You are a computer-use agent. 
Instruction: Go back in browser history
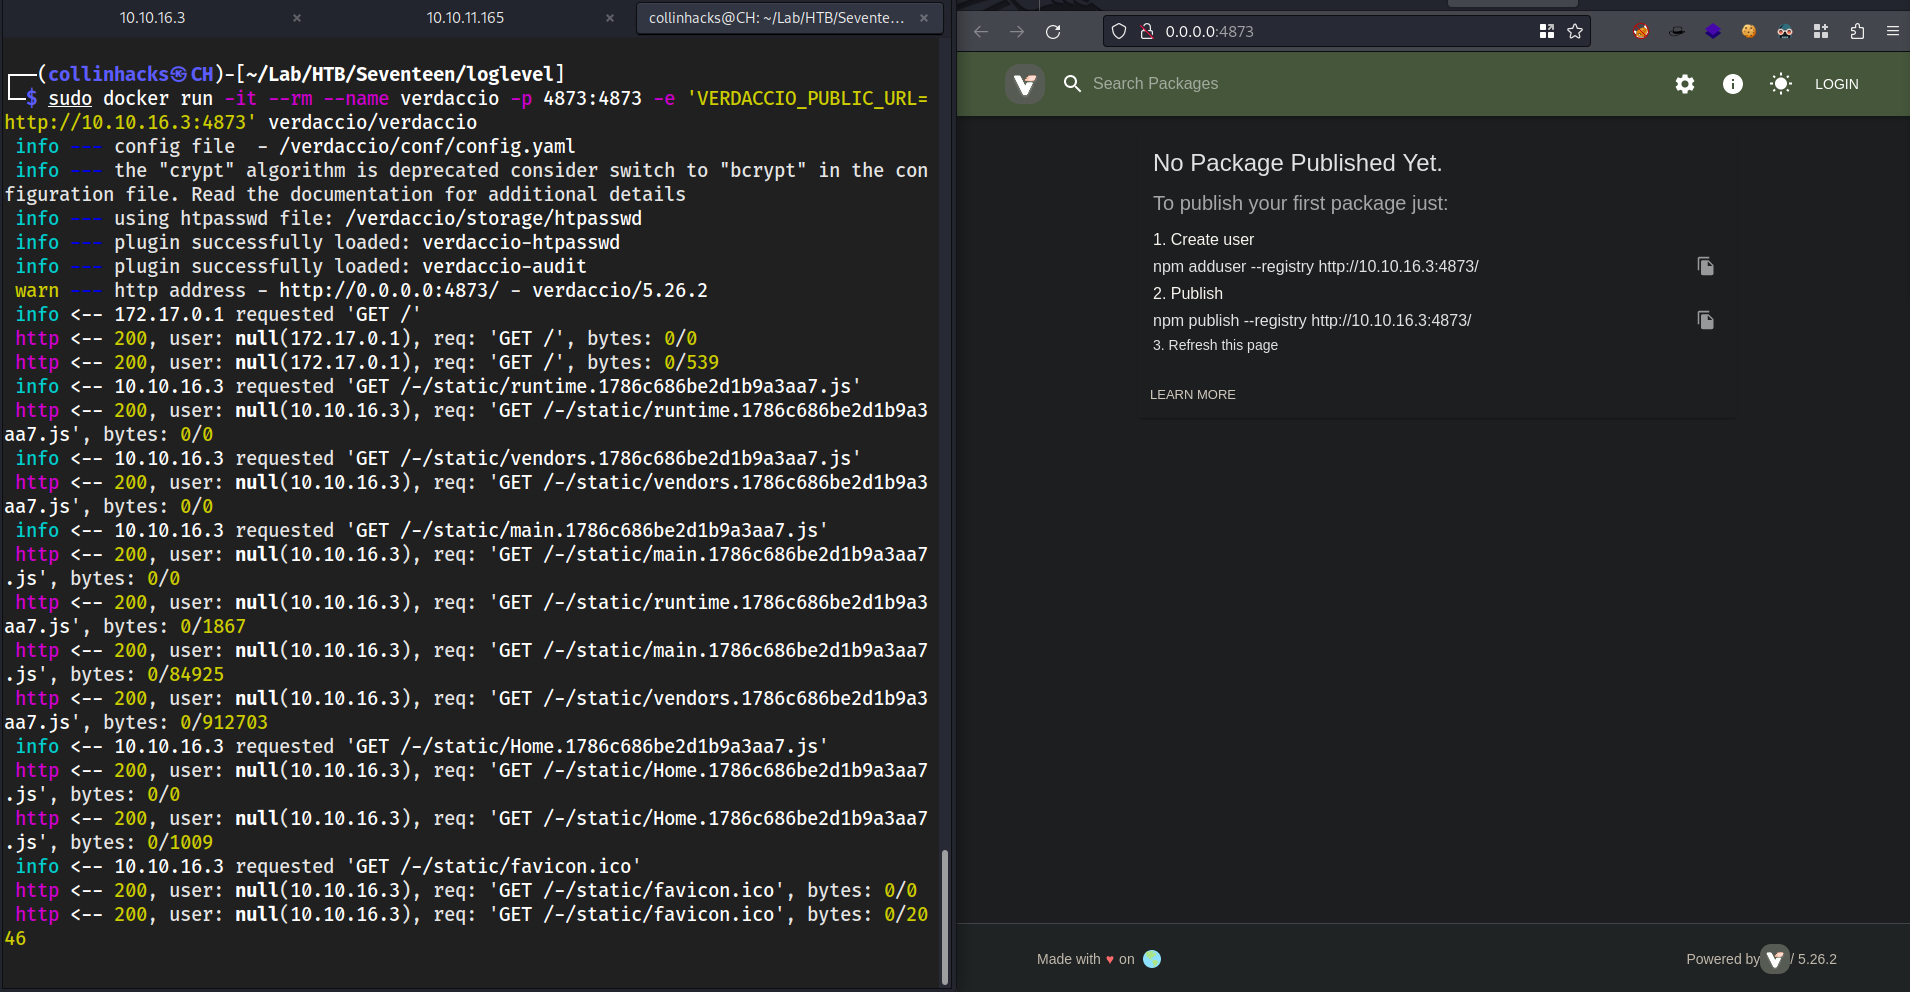click(x=981, y=32)
